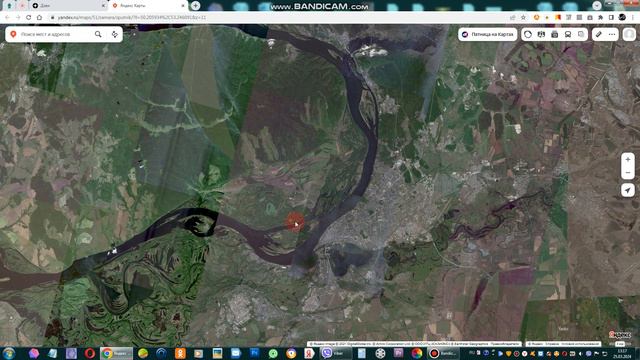Screen dimensions: 640x360
Task: Open the tab search dropdown chevron
Action: [x=597, y=5]
